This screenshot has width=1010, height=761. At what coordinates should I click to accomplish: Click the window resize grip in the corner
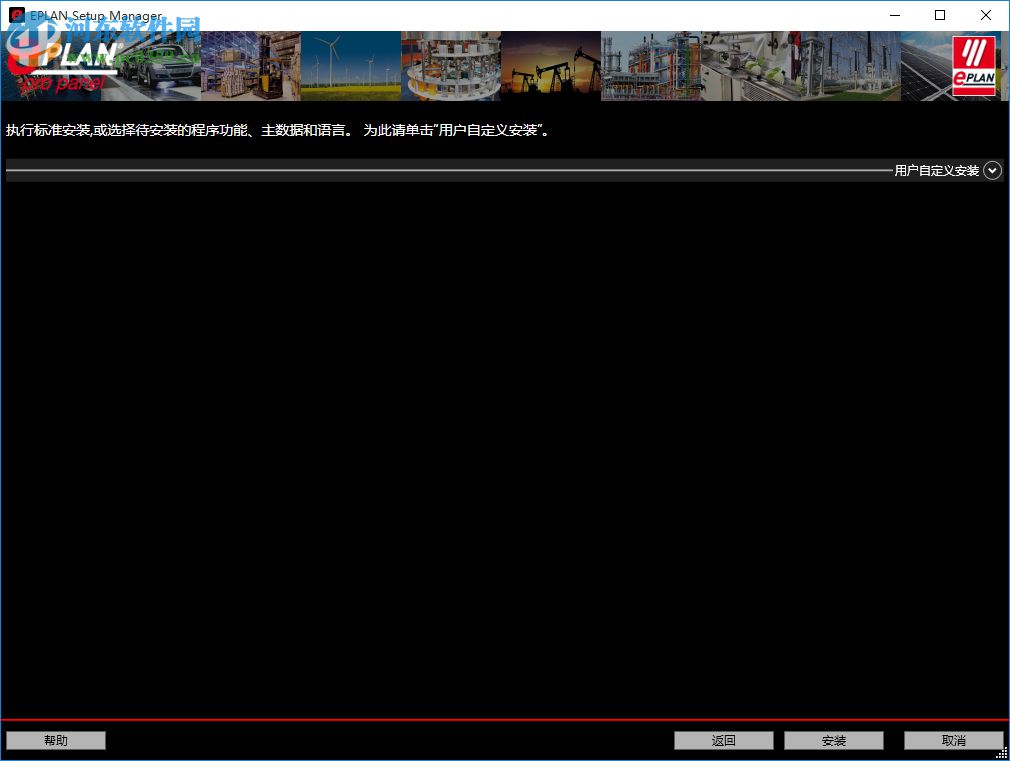1002,753
